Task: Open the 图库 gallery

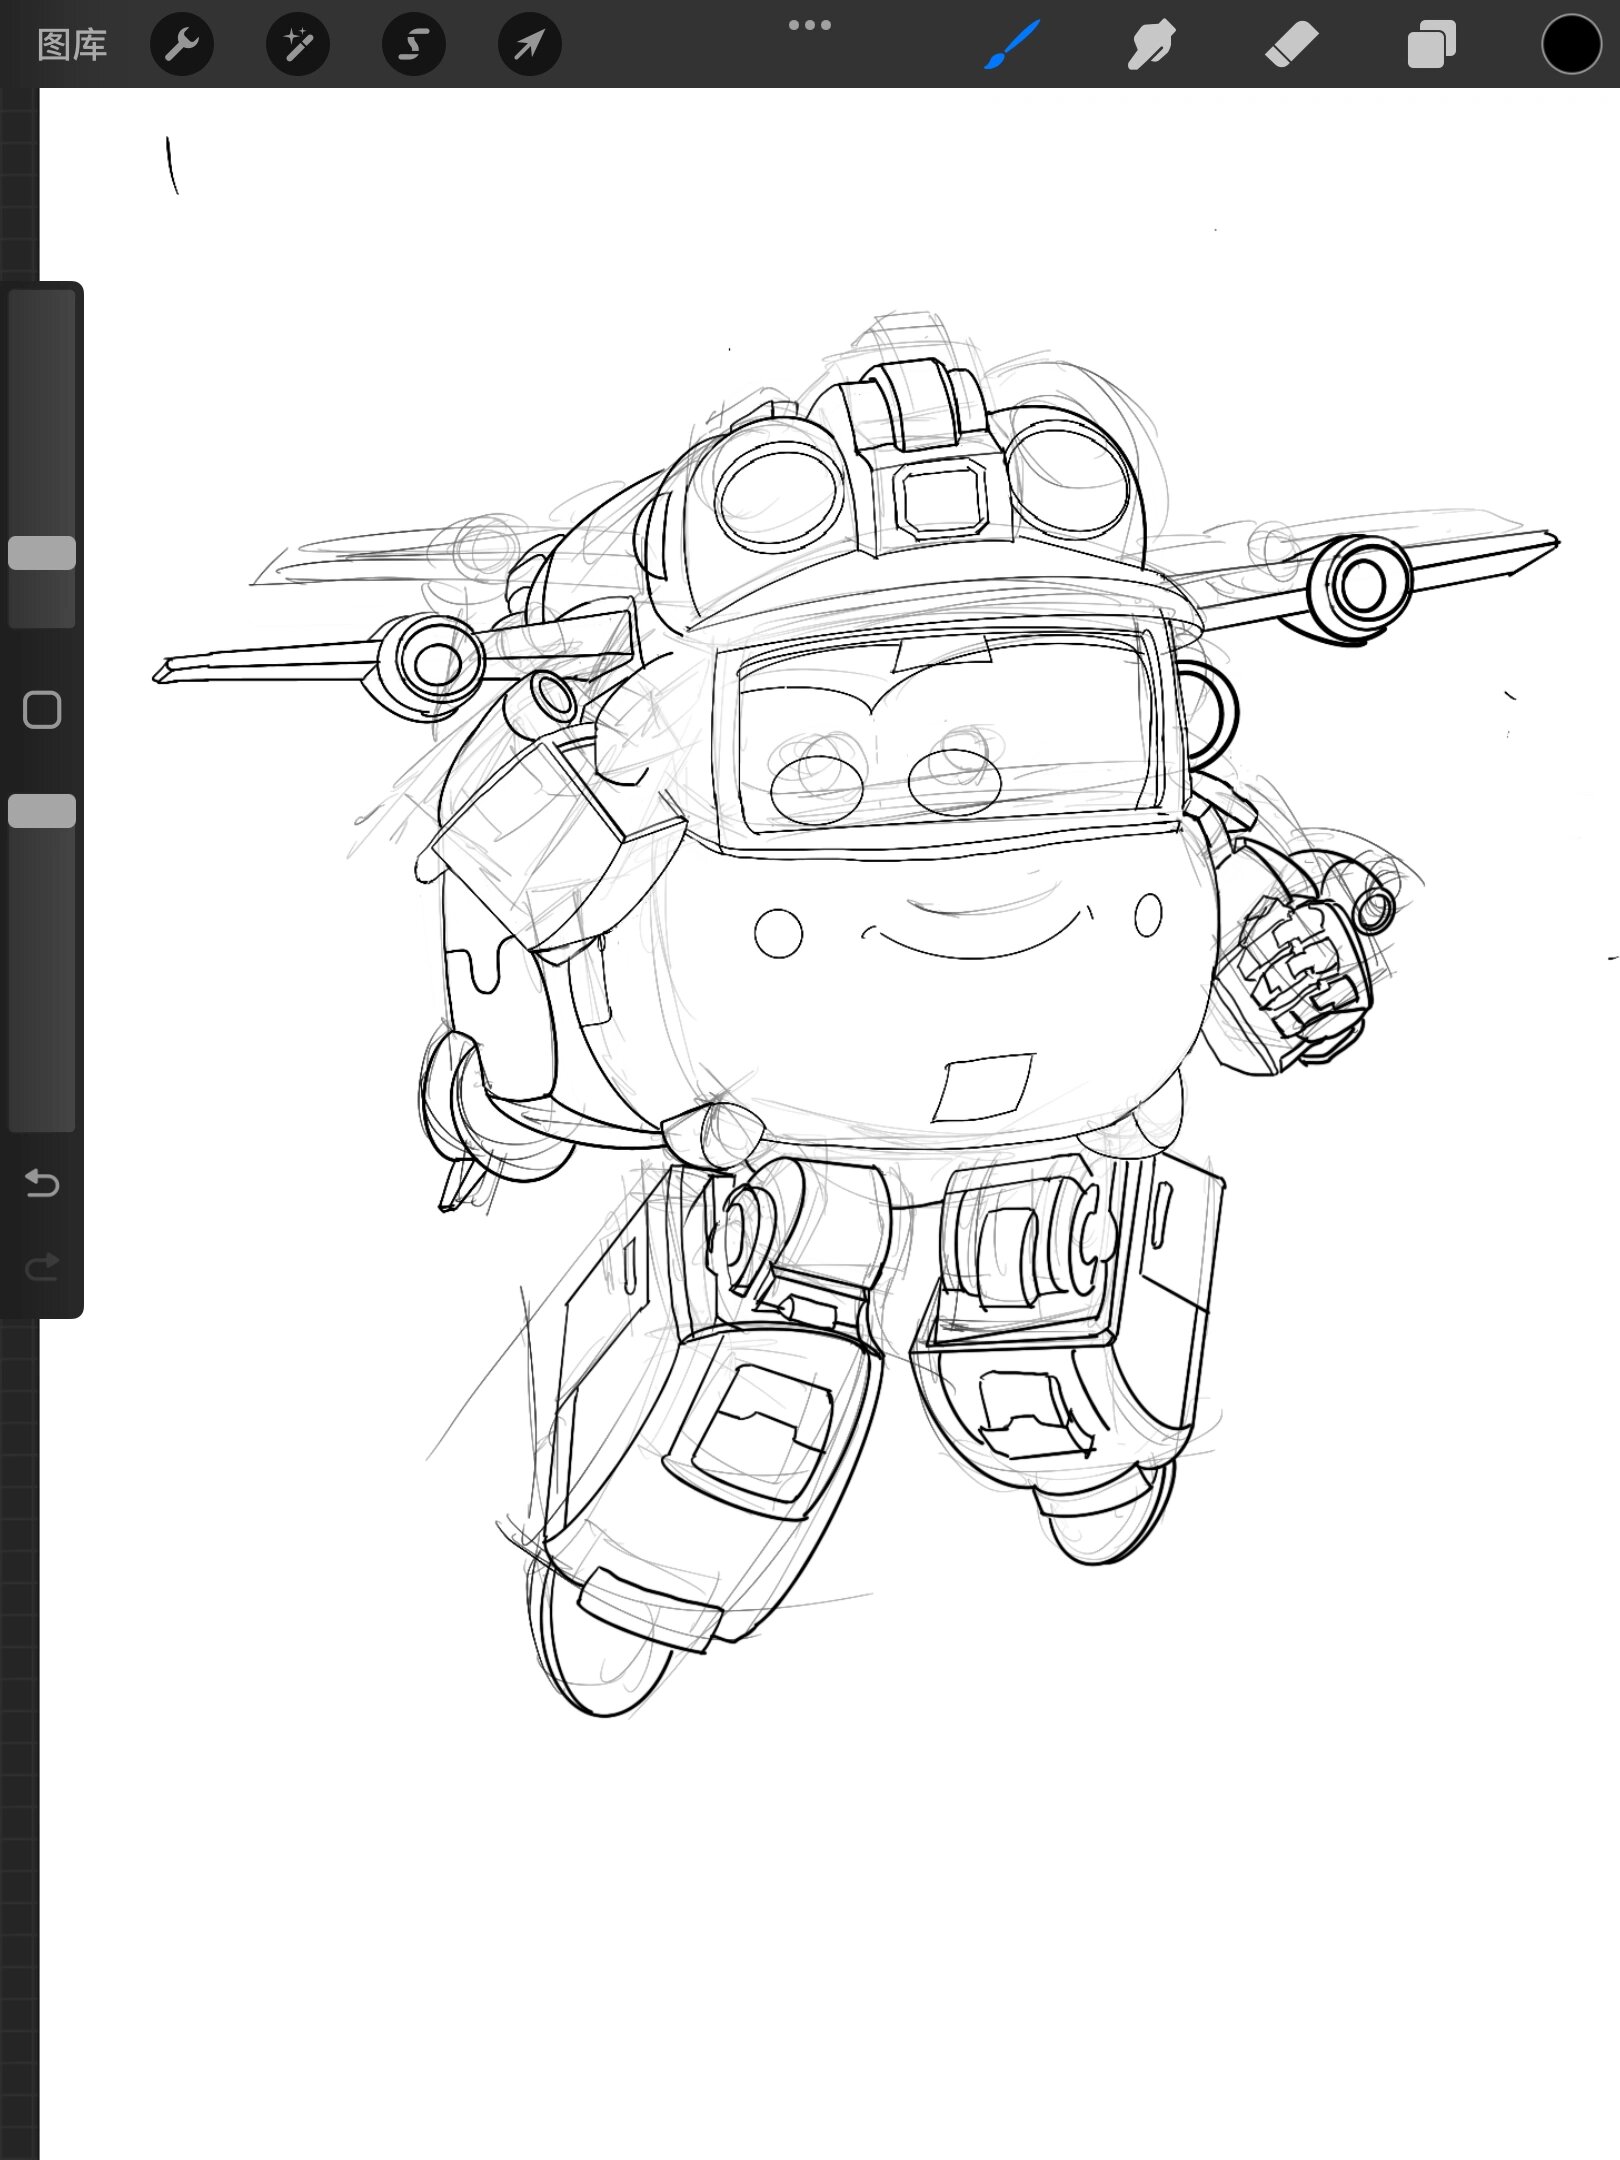Action: pyautogui.click(x=72, y=45)
